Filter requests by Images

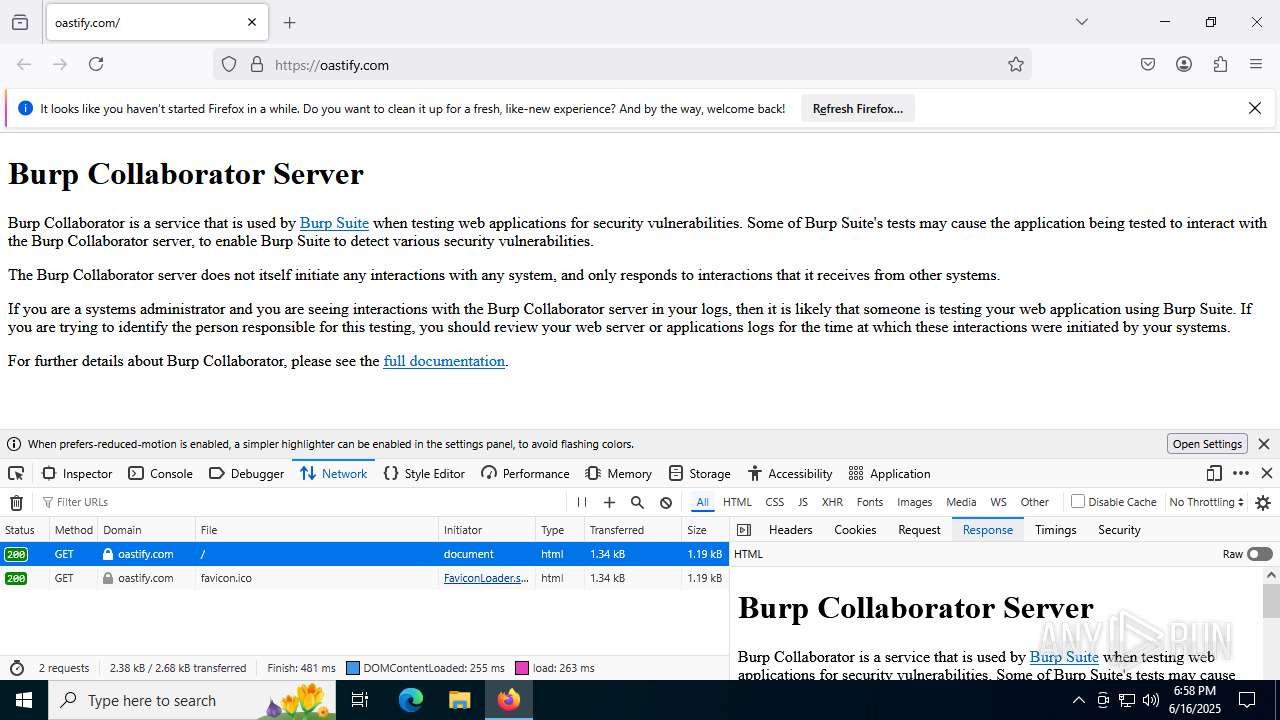click(914, 502)
